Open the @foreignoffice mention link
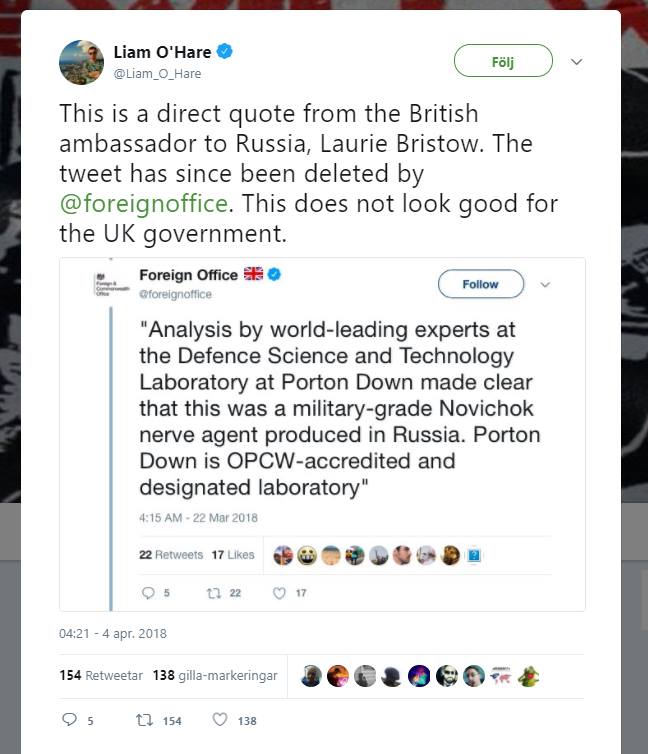Viewport: 648px width, 754px height. [x=144, y=204]
